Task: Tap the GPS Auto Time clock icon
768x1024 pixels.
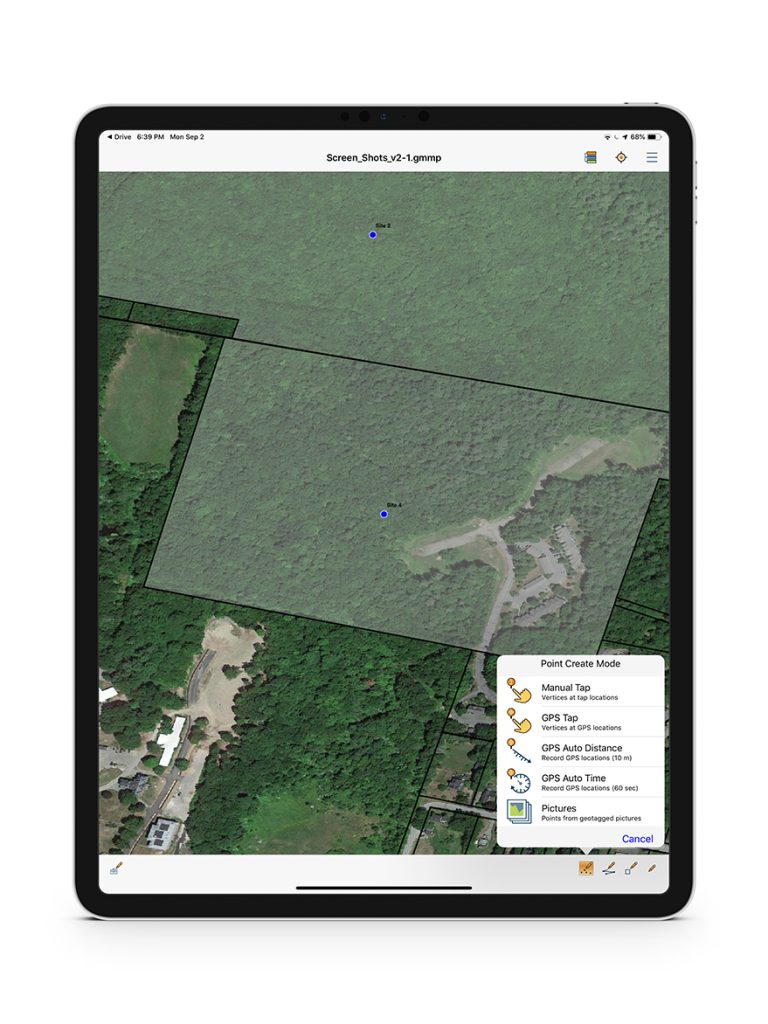Action: click(x=518, y=782)
